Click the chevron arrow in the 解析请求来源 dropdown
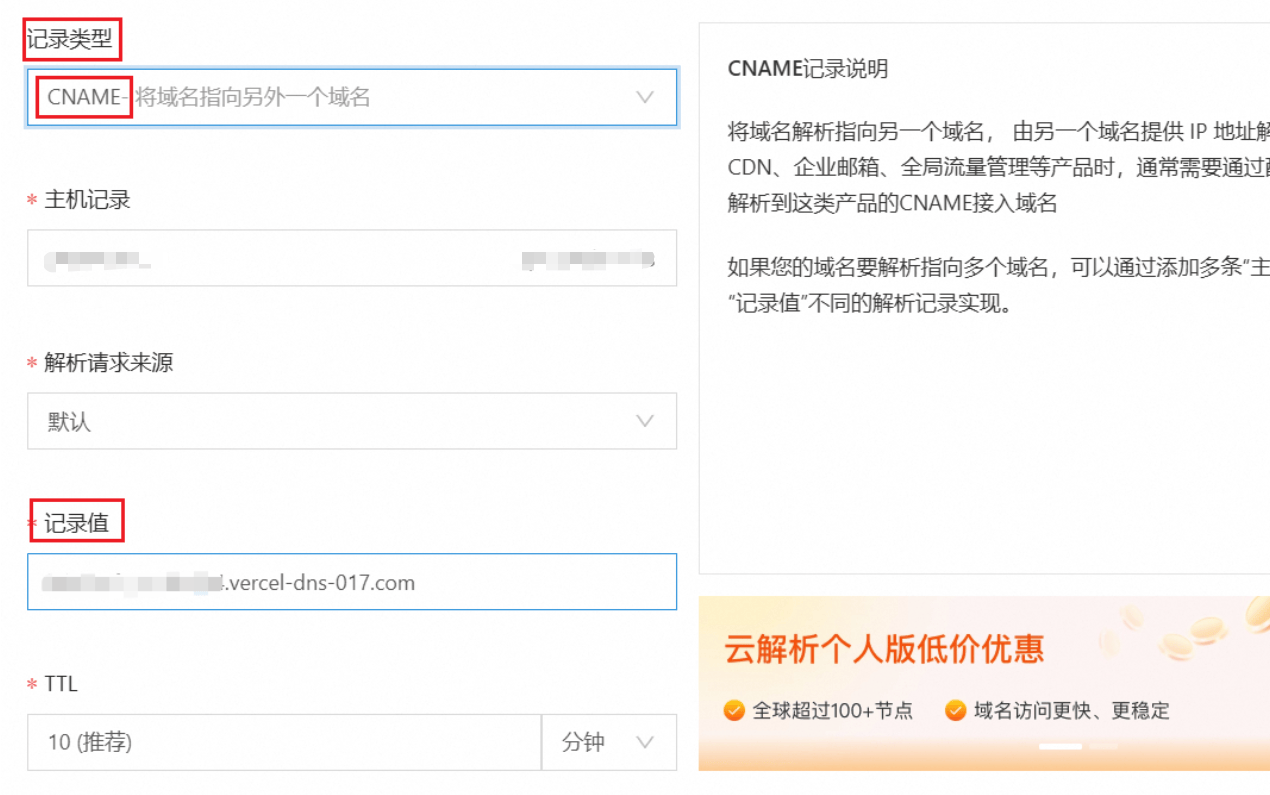The image size is (1270, 795). [x=645, y=421]
